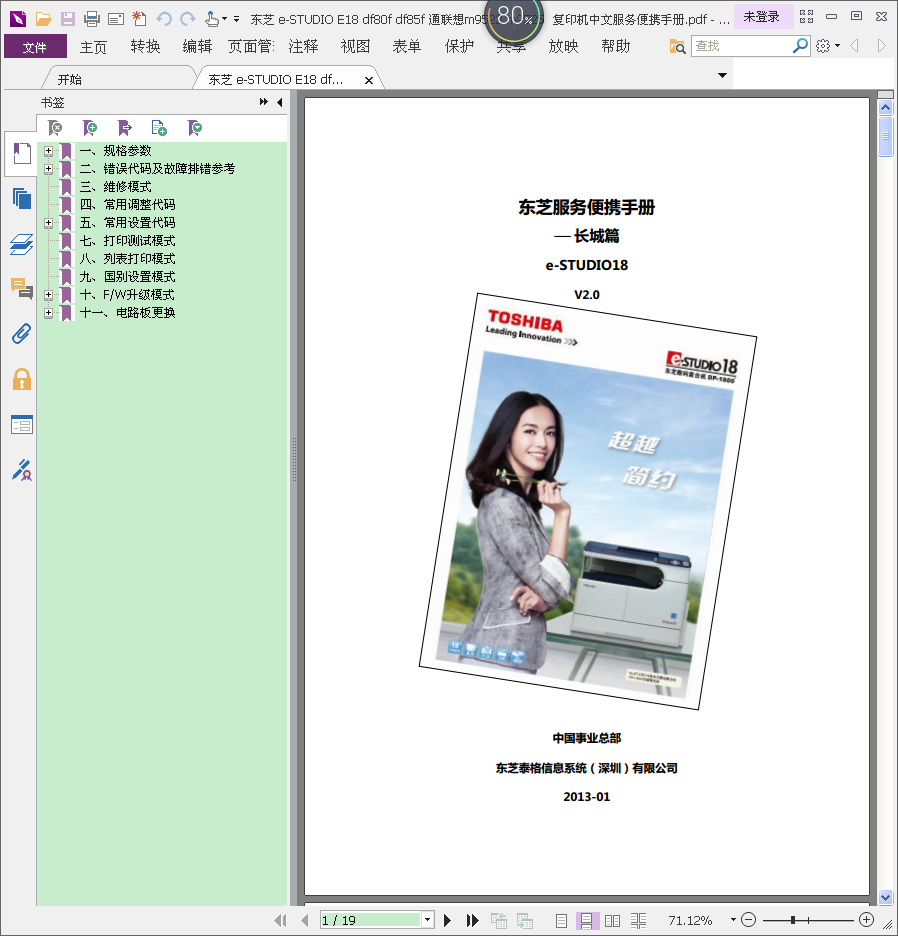Open the form fields side panel

click(21, 424)
